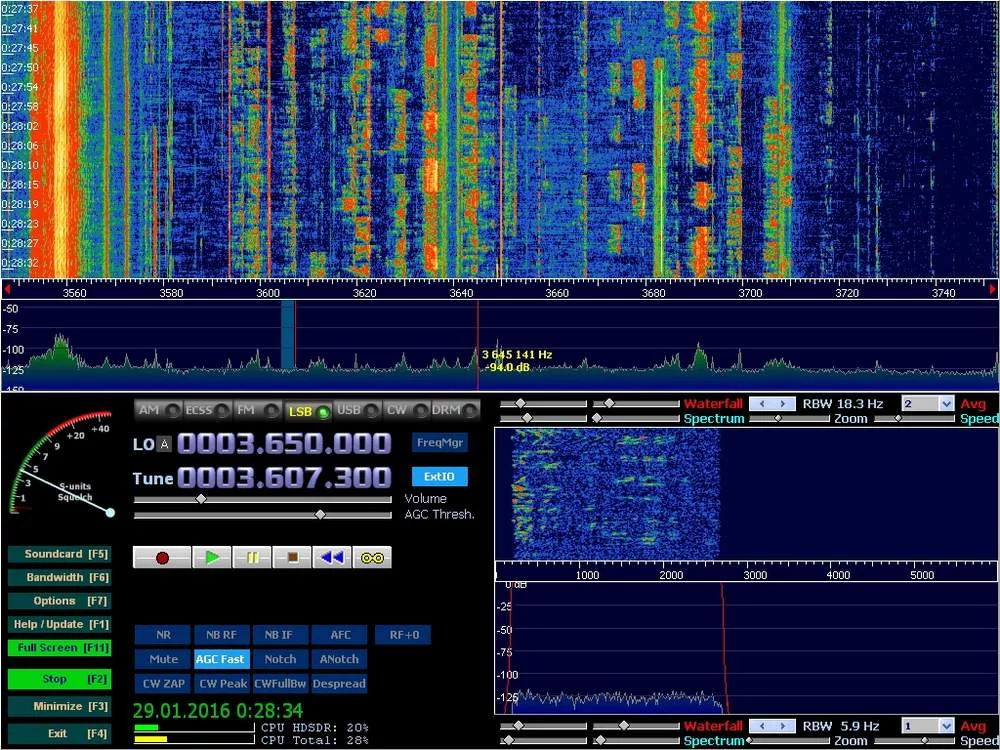The image size is (1000, 750).
Task: Enable ANotch auto notch
Action: click(x=339, y=659)
